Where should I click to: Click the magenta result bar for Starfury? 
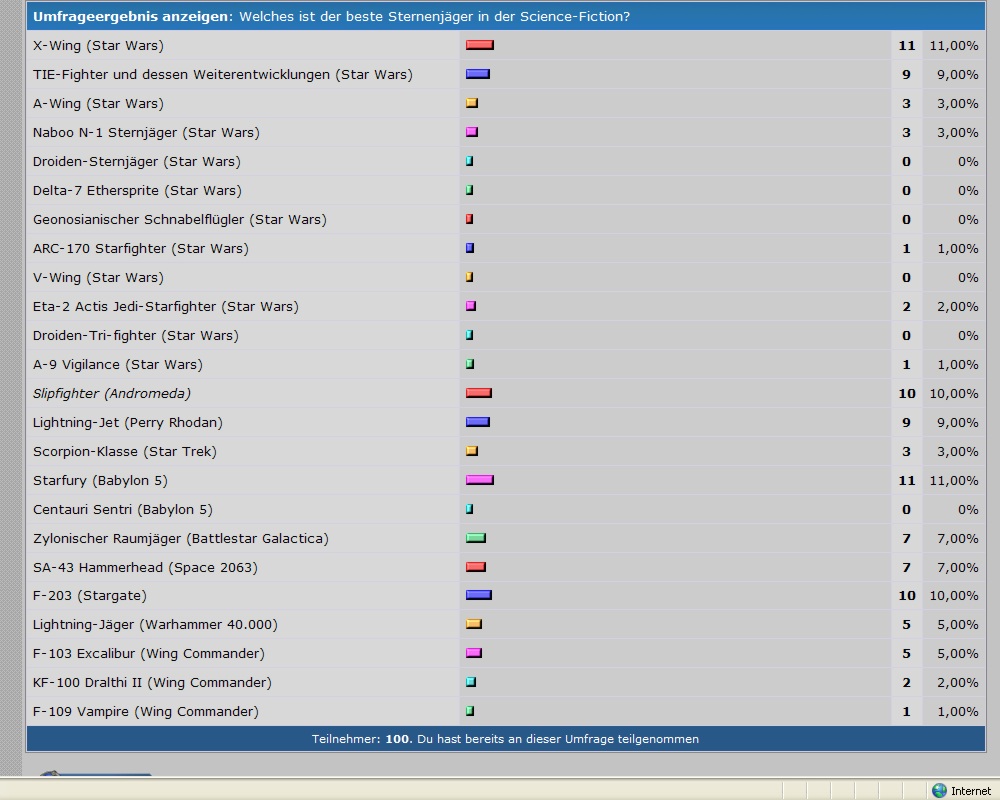tap(480, 480)
